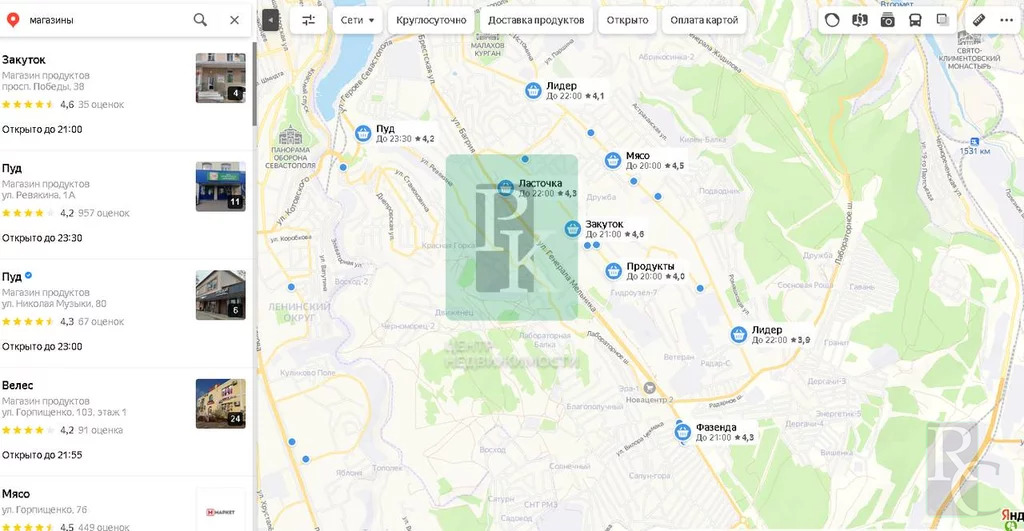Click in the магазины search field
Viewport: 1024px width, 531px height.
coord(108,20)
